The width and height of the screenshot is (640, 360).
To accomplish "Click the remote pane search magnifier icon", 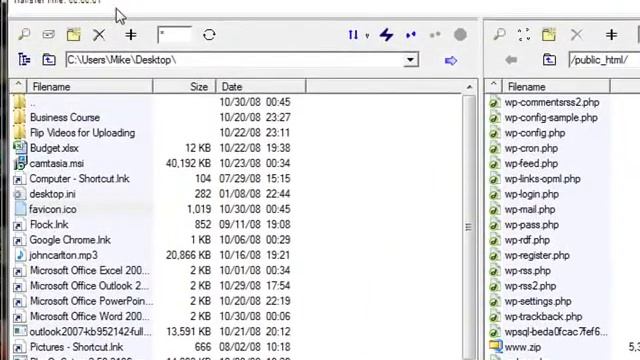I will pos(499,34).
